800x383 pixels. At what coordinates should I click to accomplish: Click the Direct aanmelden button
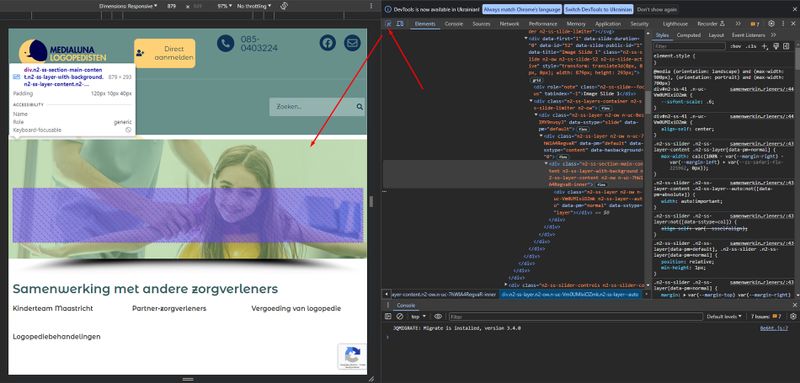[x=165, y=53]
